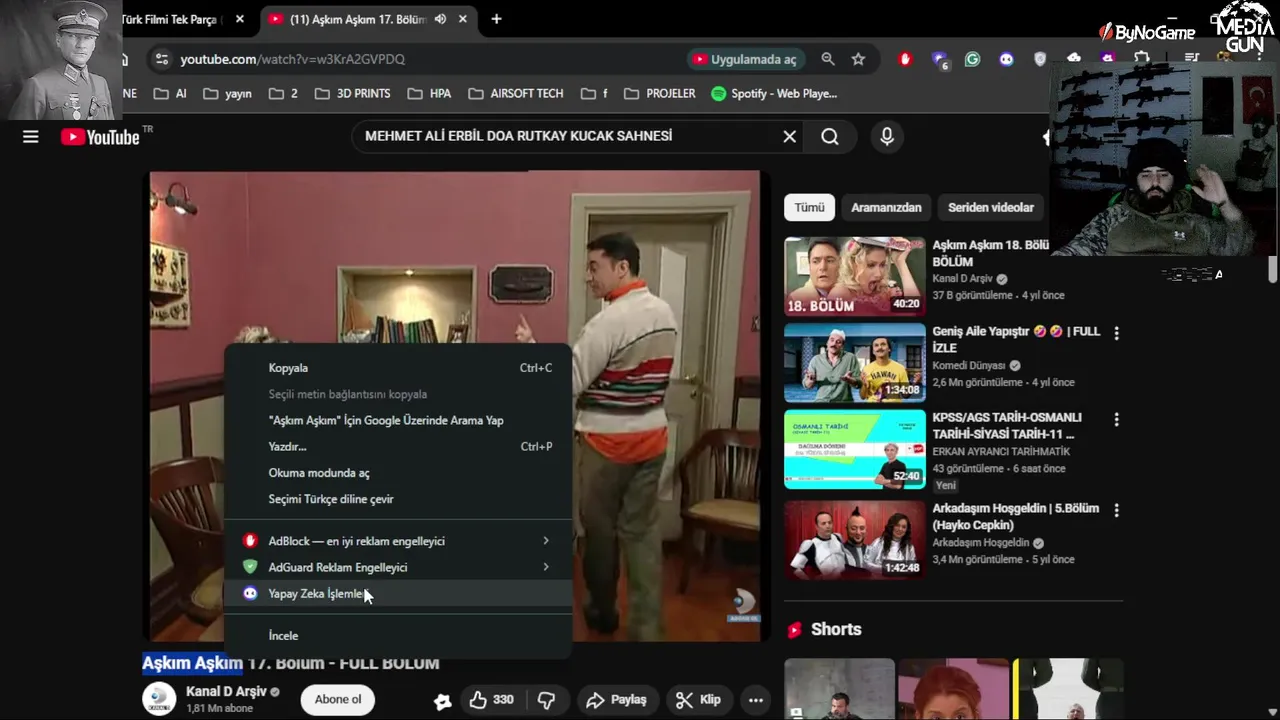The height and width of the screenshot is (720, 1280).
Task: Choose Kopyala in the context menu
Action: pyautogui.click(x=398, y=368)
